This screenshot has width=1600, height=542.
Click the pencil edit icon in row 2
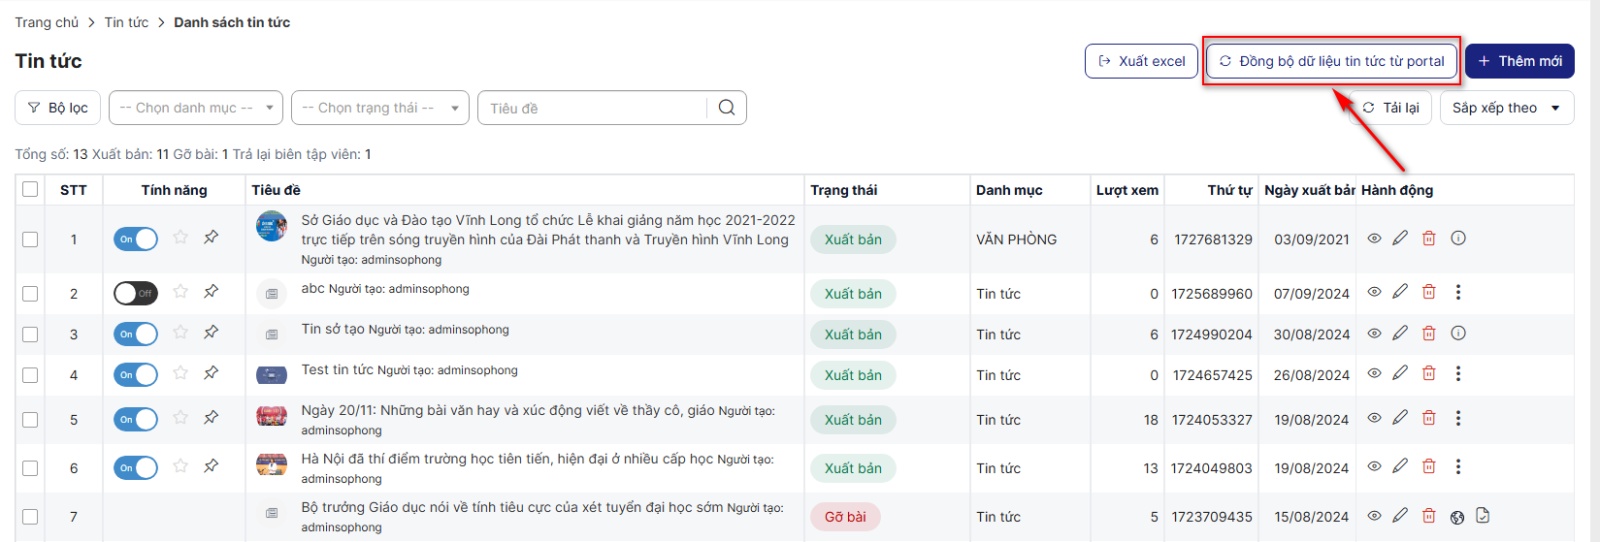click(1400, 292)
